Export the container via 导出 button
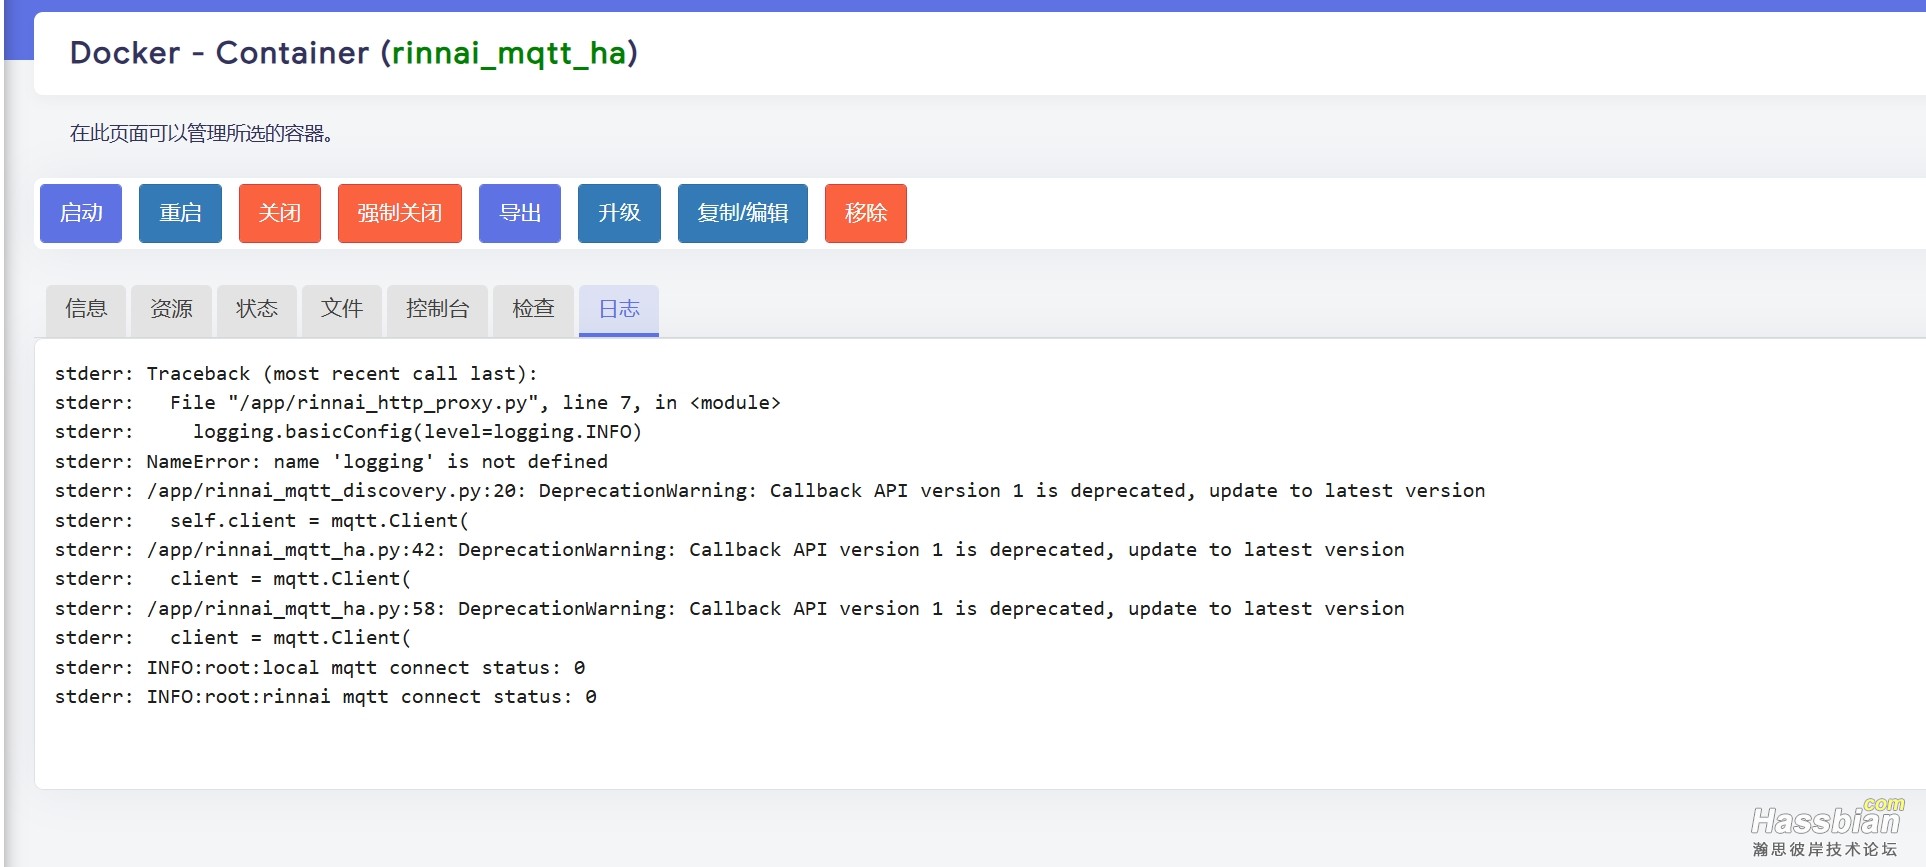 click(520, 213)
